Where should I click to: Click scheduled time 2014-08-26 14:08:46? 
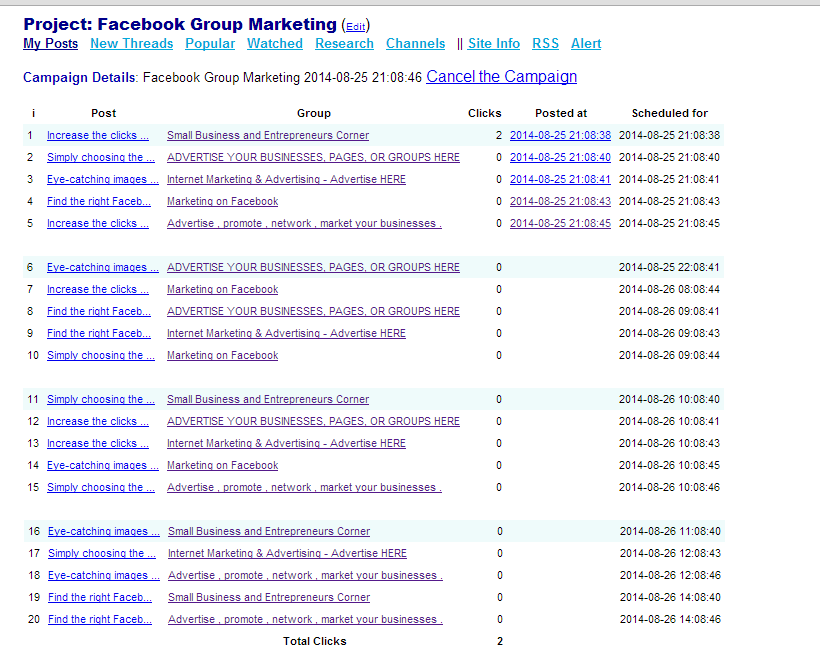tap(670, 618)
